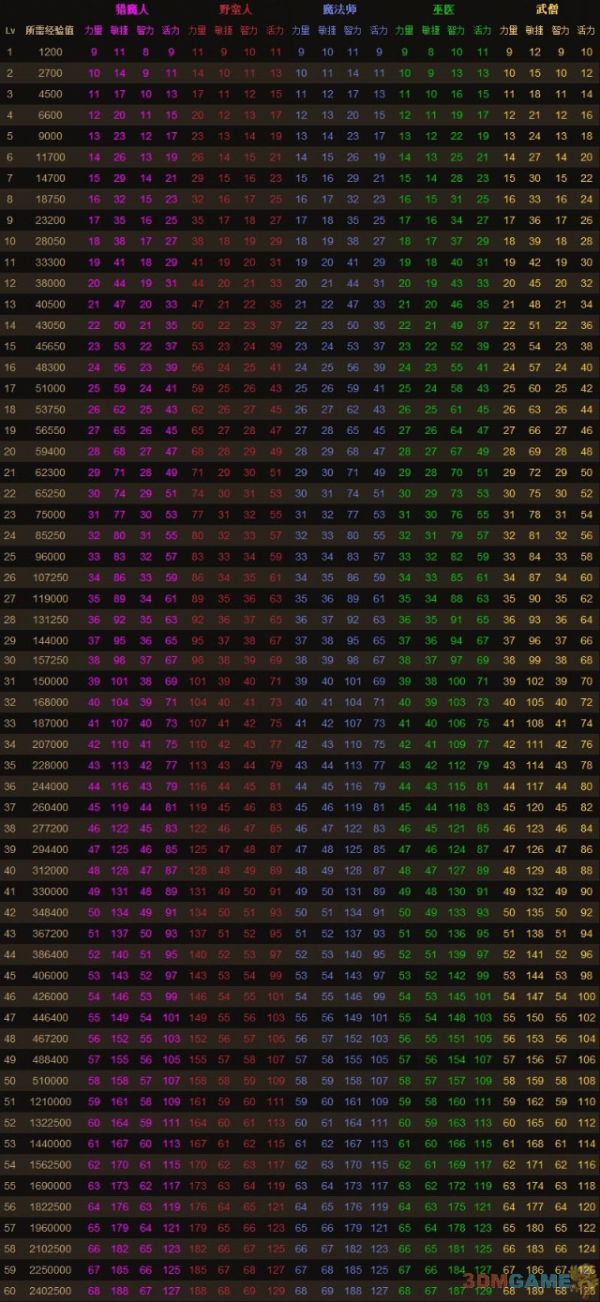Click the 力量 subheader under 猎魔人
Image resolution: width=600 pixels, height=1302 pixels.
click(93, 30)
